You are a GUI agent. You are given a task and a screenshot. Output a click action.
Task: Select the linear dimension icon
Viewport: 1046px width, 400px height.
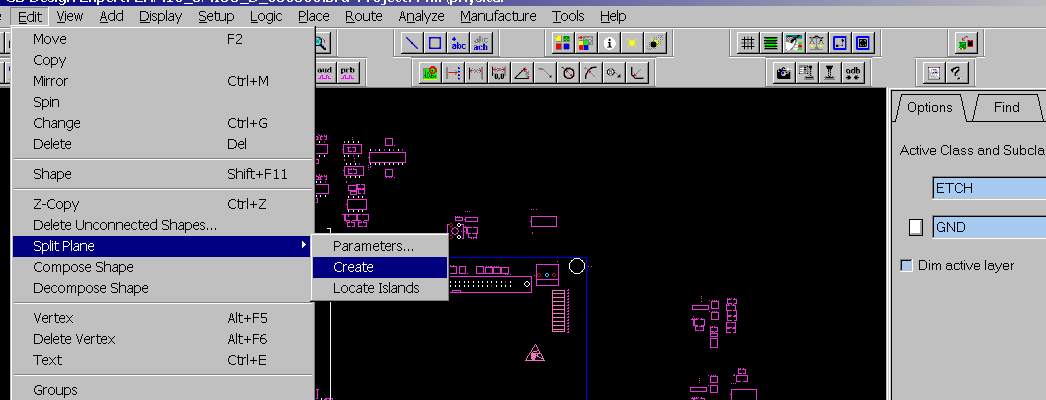point(476,73)
